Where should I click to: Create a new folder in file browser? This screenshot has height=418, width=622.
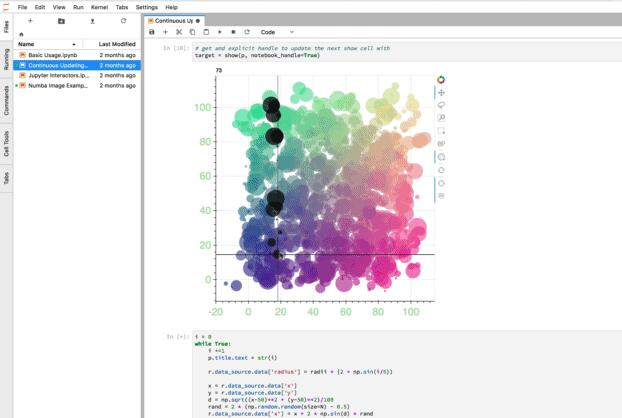coord(61,20)
